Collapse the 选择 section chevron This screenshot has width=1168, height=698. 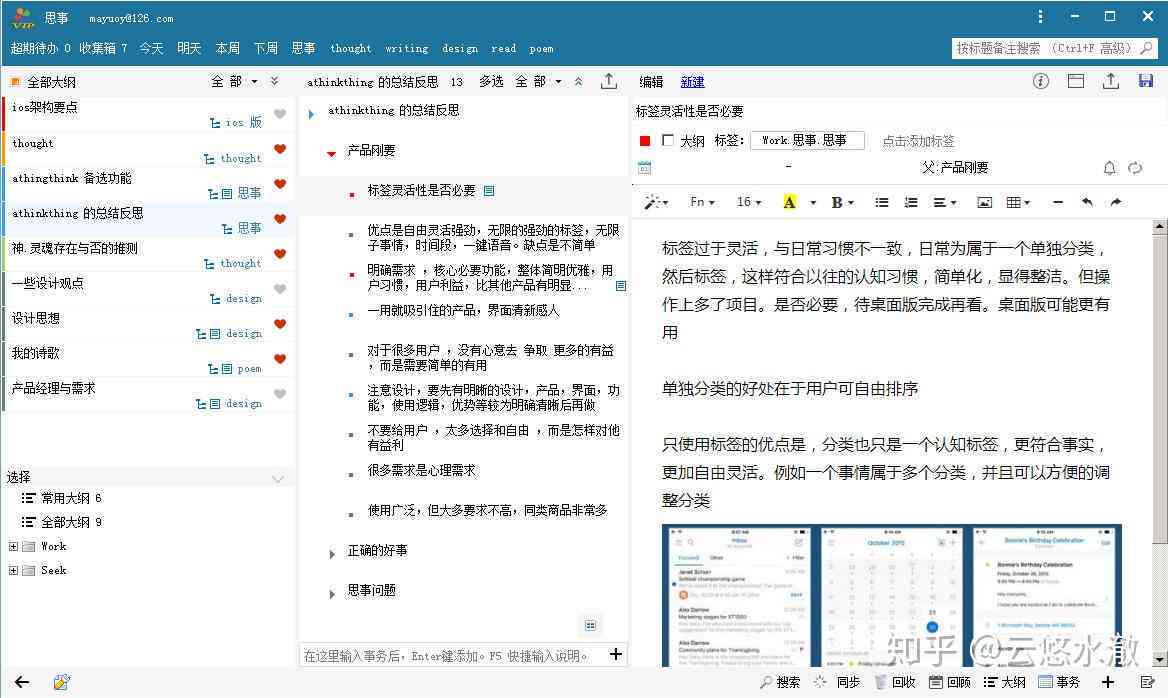point(278,478)
